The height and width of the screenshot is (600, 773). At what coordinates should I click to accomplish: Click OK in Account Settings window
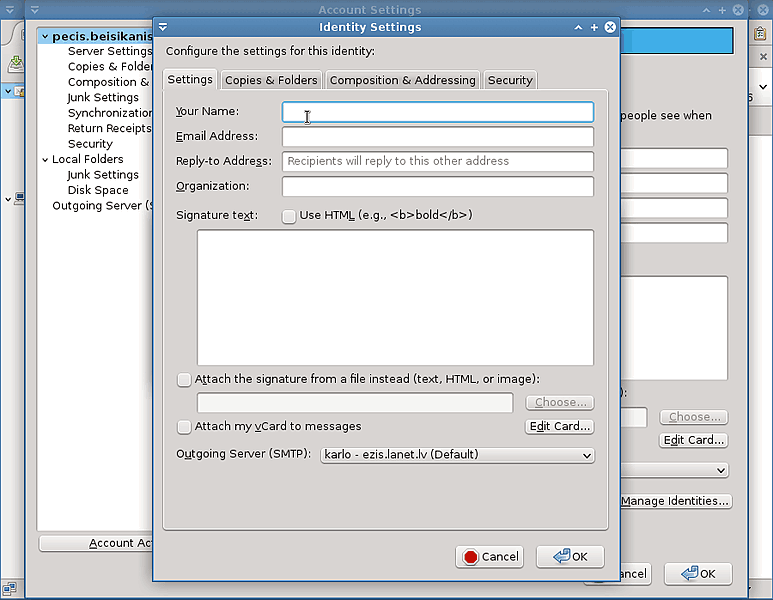tap(698, 573)
